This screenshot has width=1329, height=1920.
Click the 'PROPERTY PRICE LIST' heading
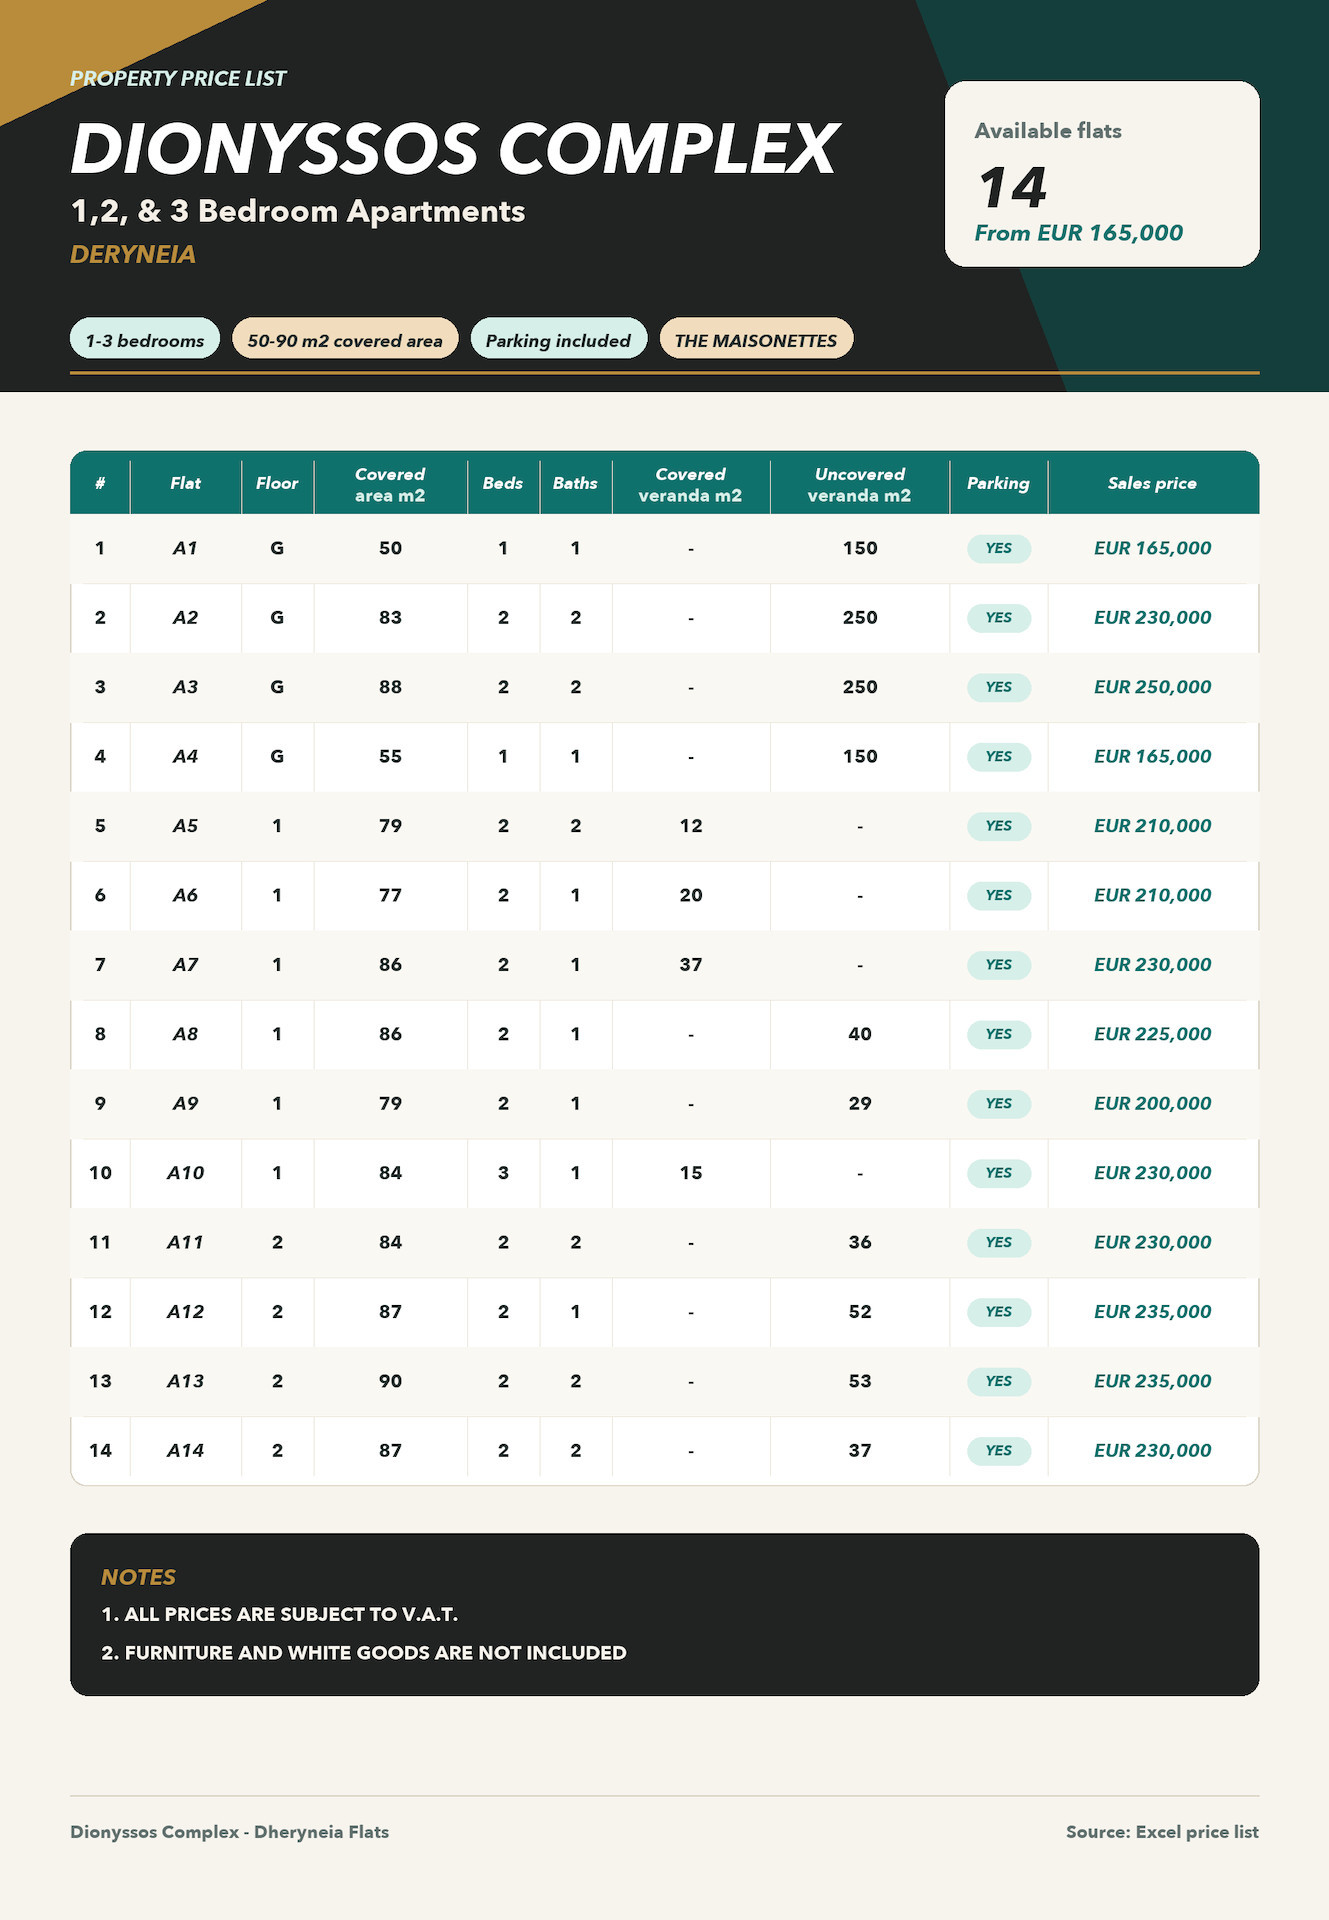tap(178, 78)
